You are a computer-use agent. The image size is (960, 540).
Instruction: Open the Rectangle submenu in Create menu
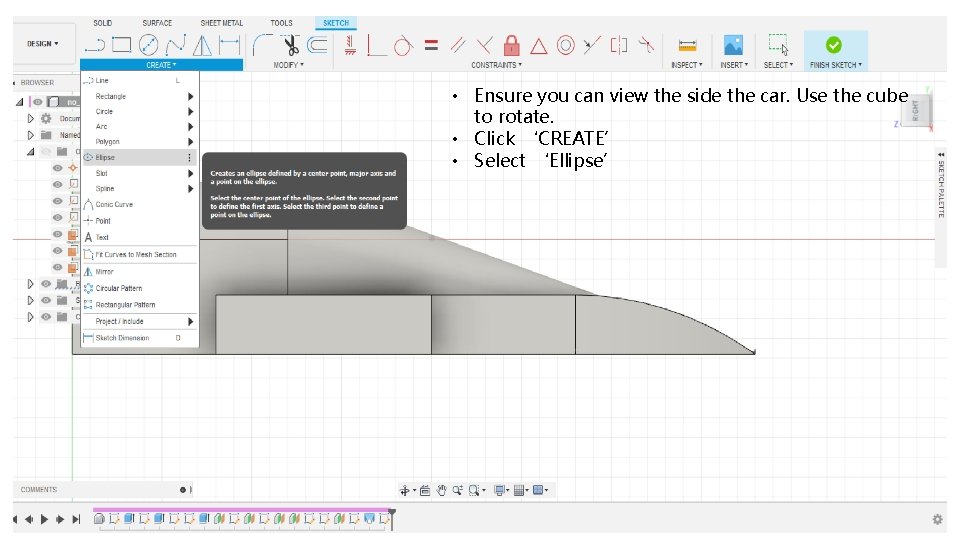coord(140,96)
